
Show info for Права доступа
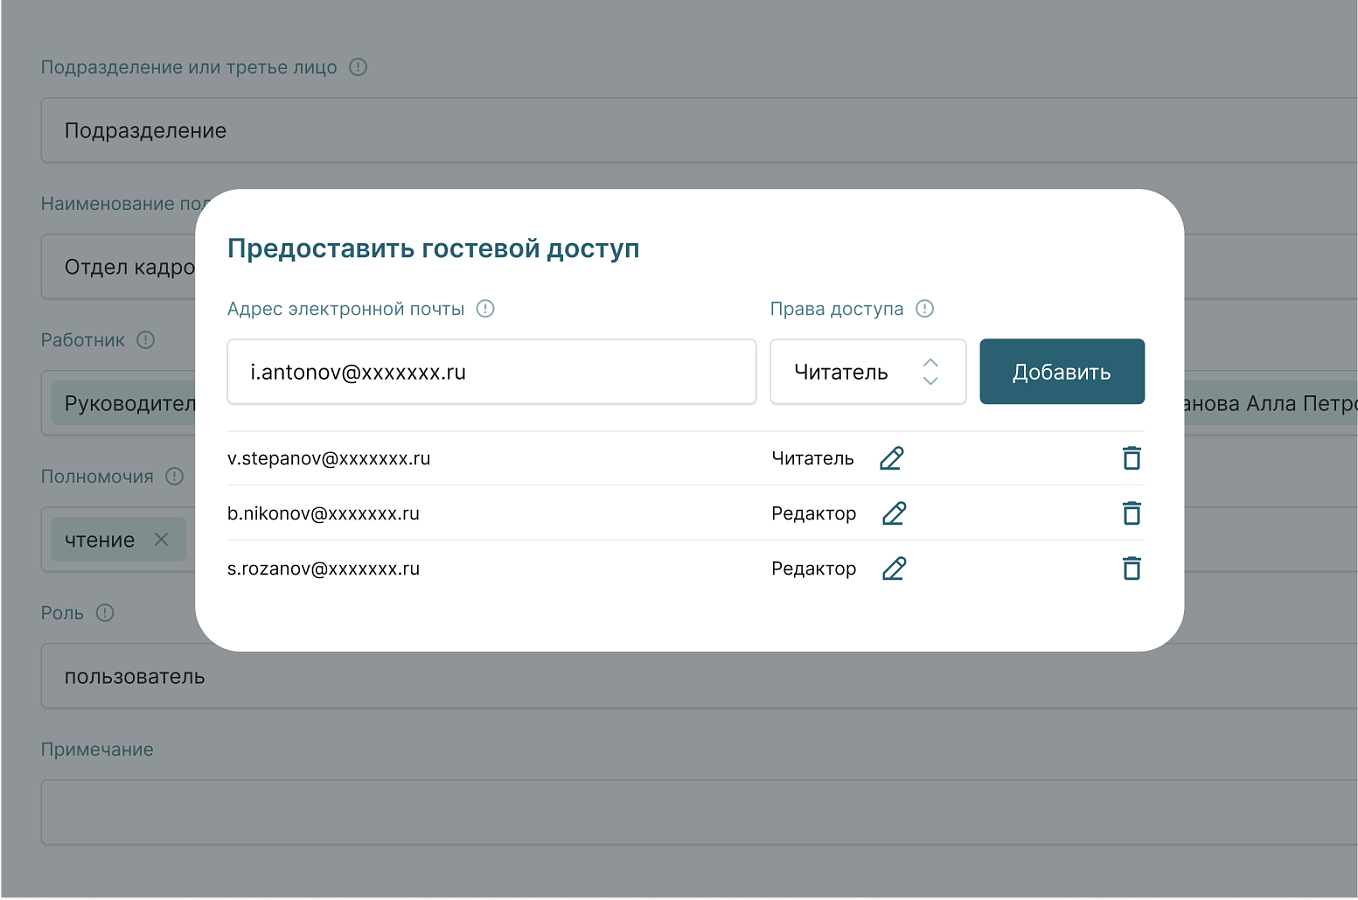point(925,309)
